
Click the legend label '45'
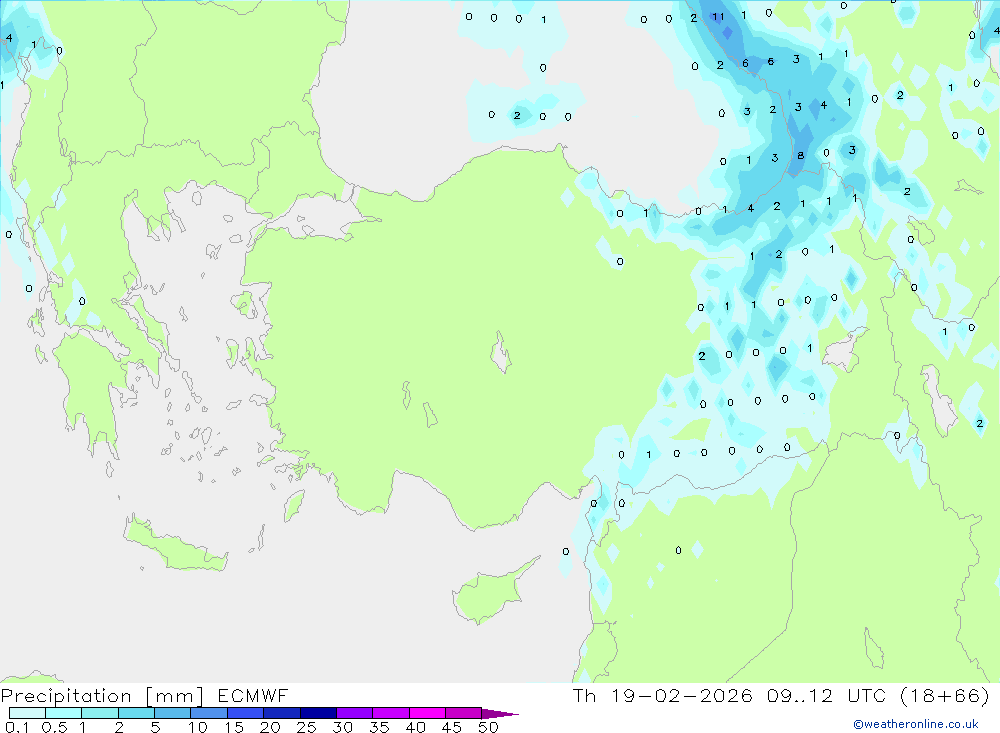tap(452, 727)
